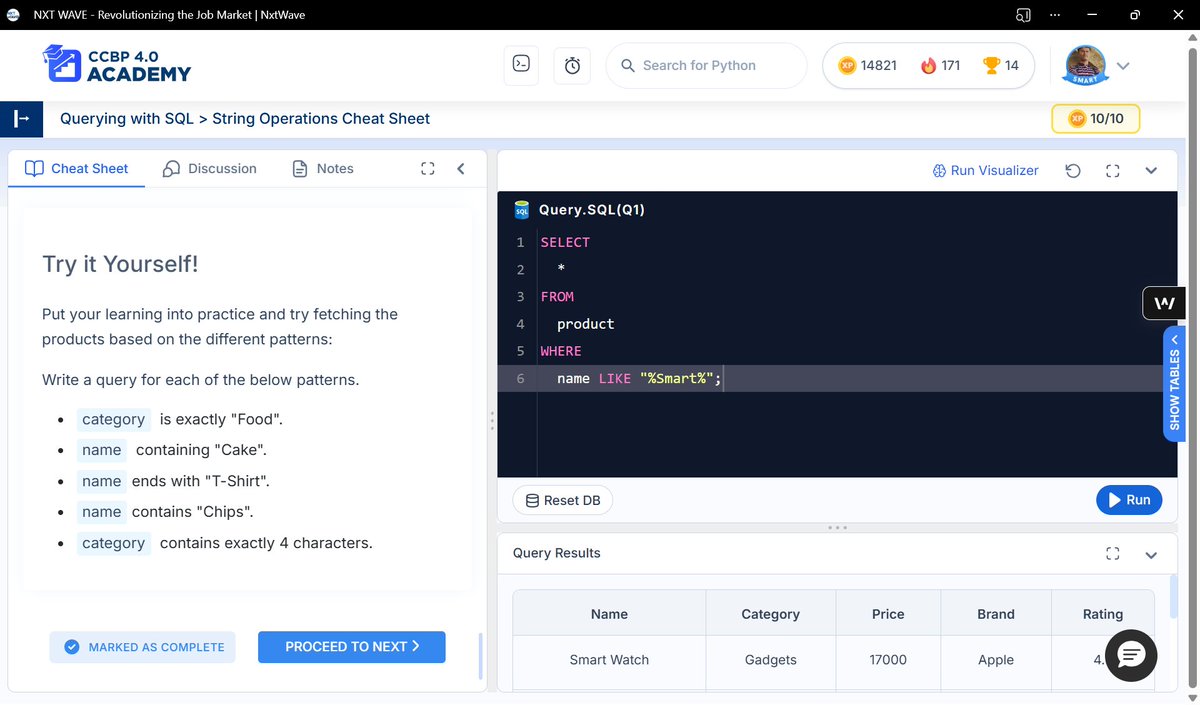
Task: Collapse the cheat sheet panel chevron
Action: tap(461, 168)
